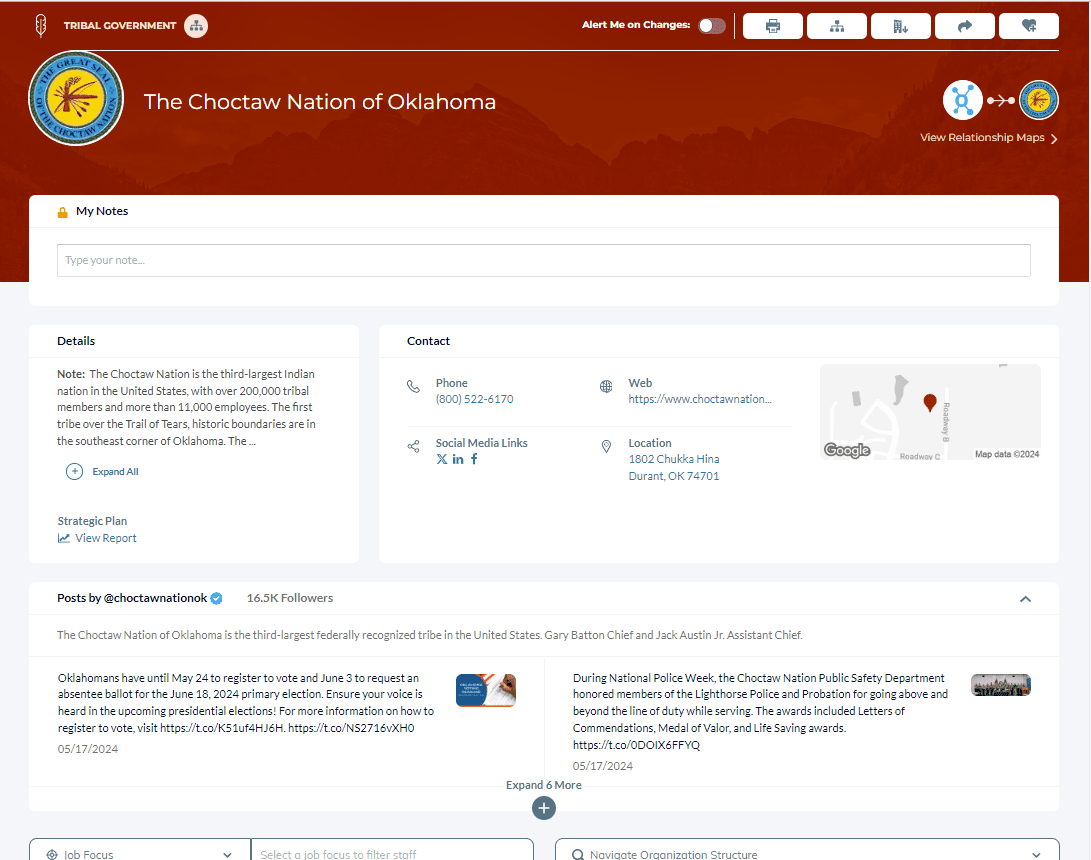This screenshot has height=860, width=1091.
Task: Click the org chart circle beside Tribal Government
Action: 196,26
